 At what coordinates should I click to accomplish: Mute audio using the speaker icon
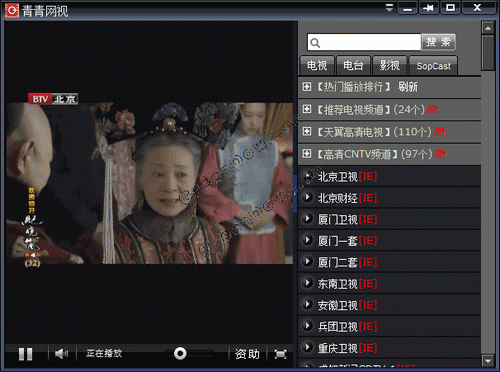pos(62,354)
